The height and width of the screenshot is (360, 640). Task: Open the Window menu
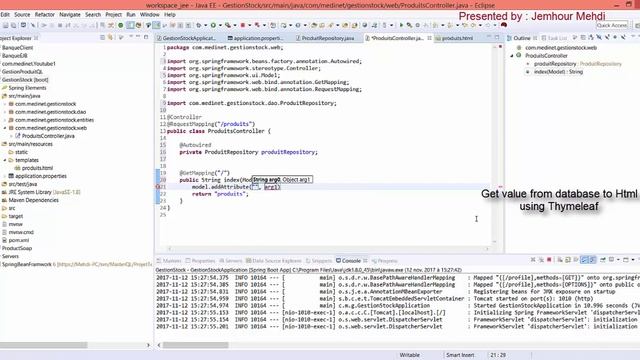tap(149, 14)
